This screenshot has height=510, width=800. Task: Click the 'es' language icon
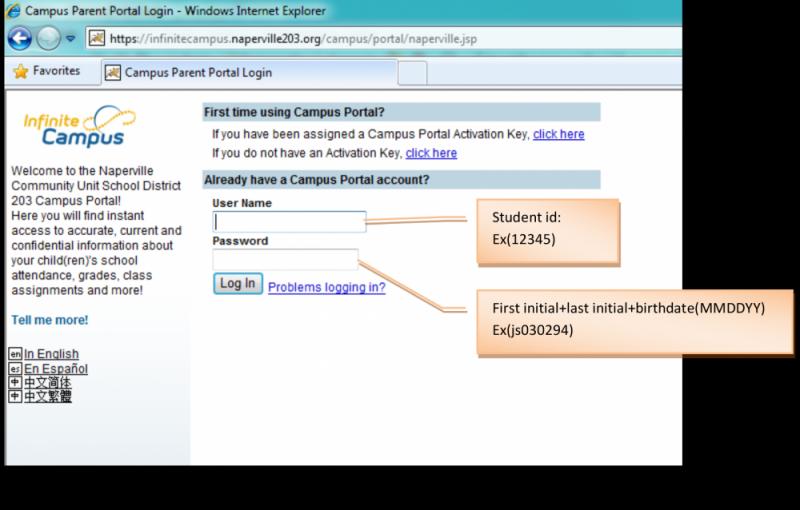point(15,368)
